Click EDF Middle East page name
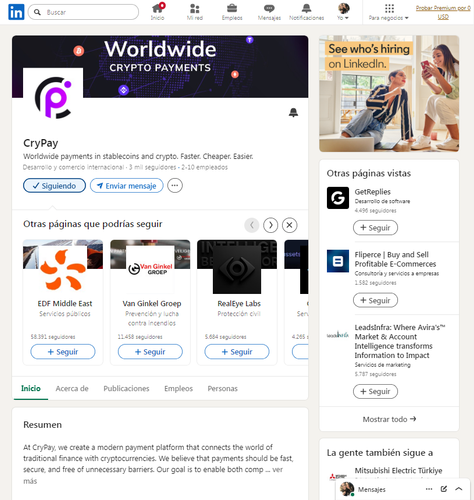474x500 pixels. (65, 304)
